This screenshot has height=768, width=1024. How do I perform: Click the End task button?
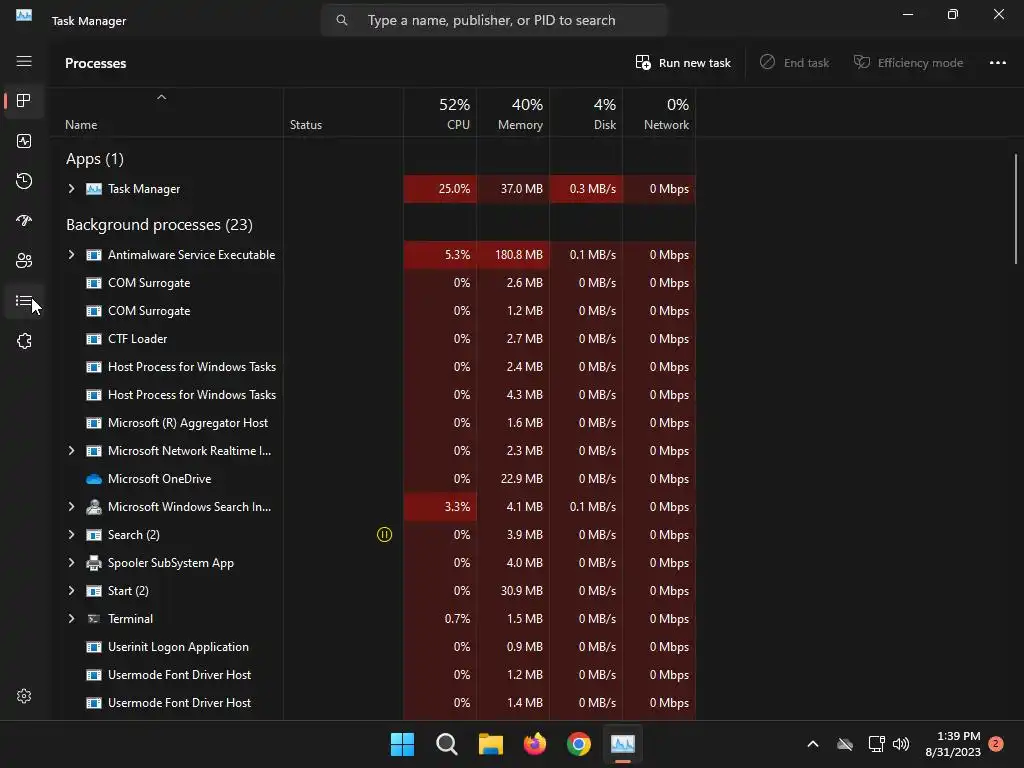coord(794,63)
